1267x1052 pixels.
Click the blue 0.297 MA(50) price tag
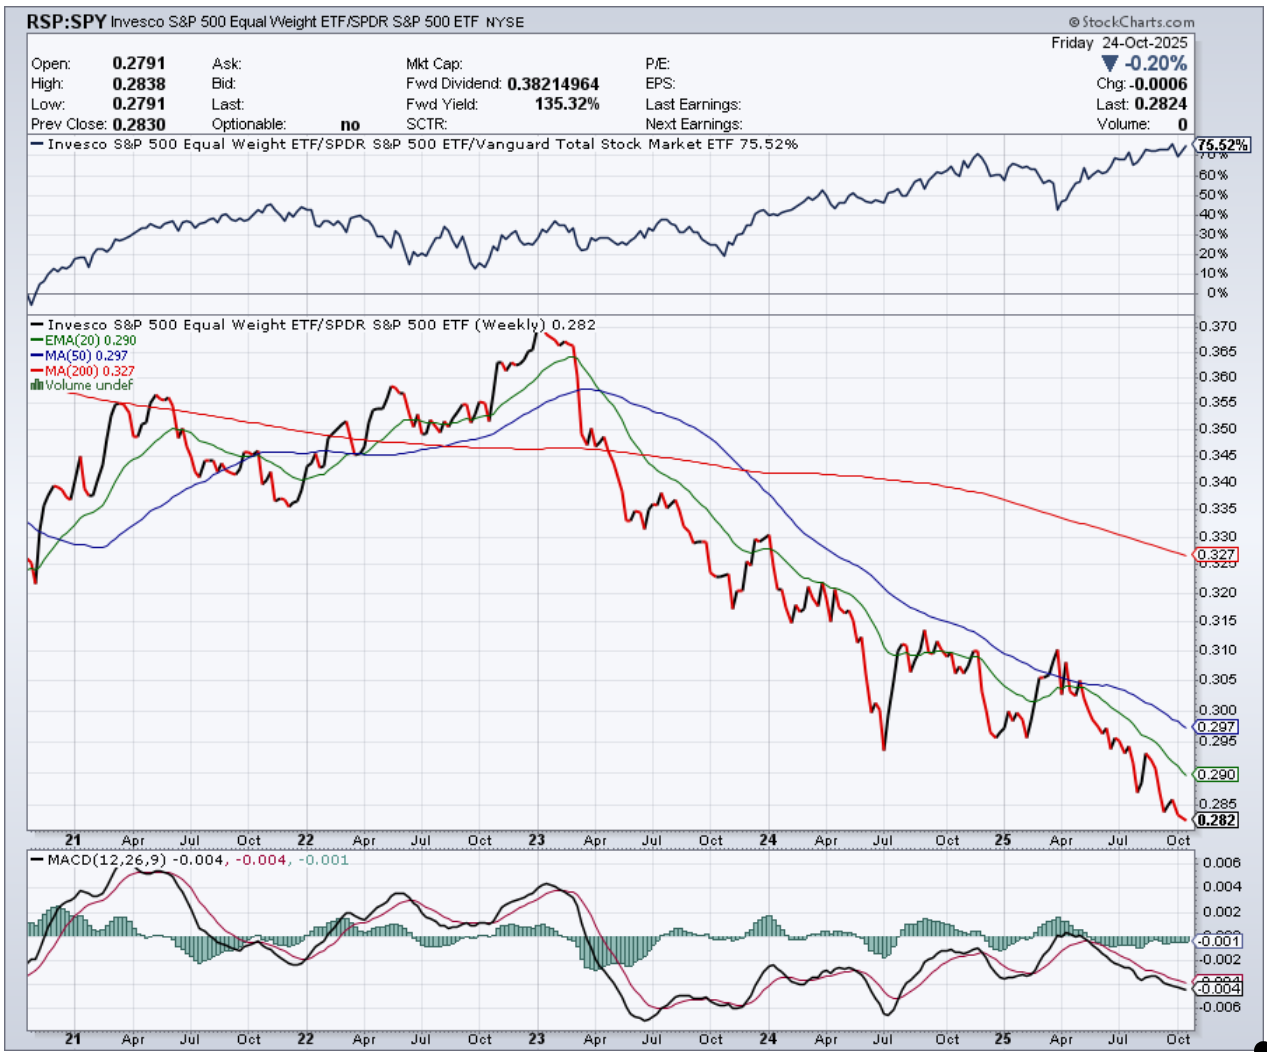(1216, 727)
